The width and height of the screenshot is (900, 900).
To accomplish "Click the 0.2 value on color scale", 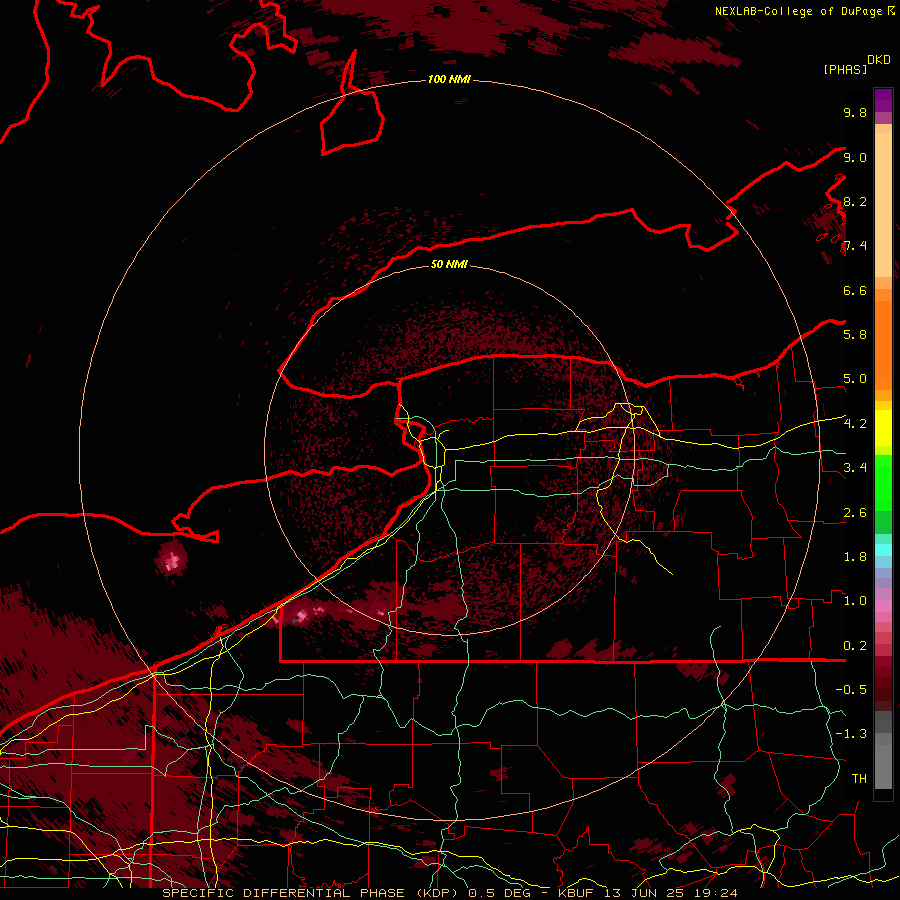I will point(855,646).
